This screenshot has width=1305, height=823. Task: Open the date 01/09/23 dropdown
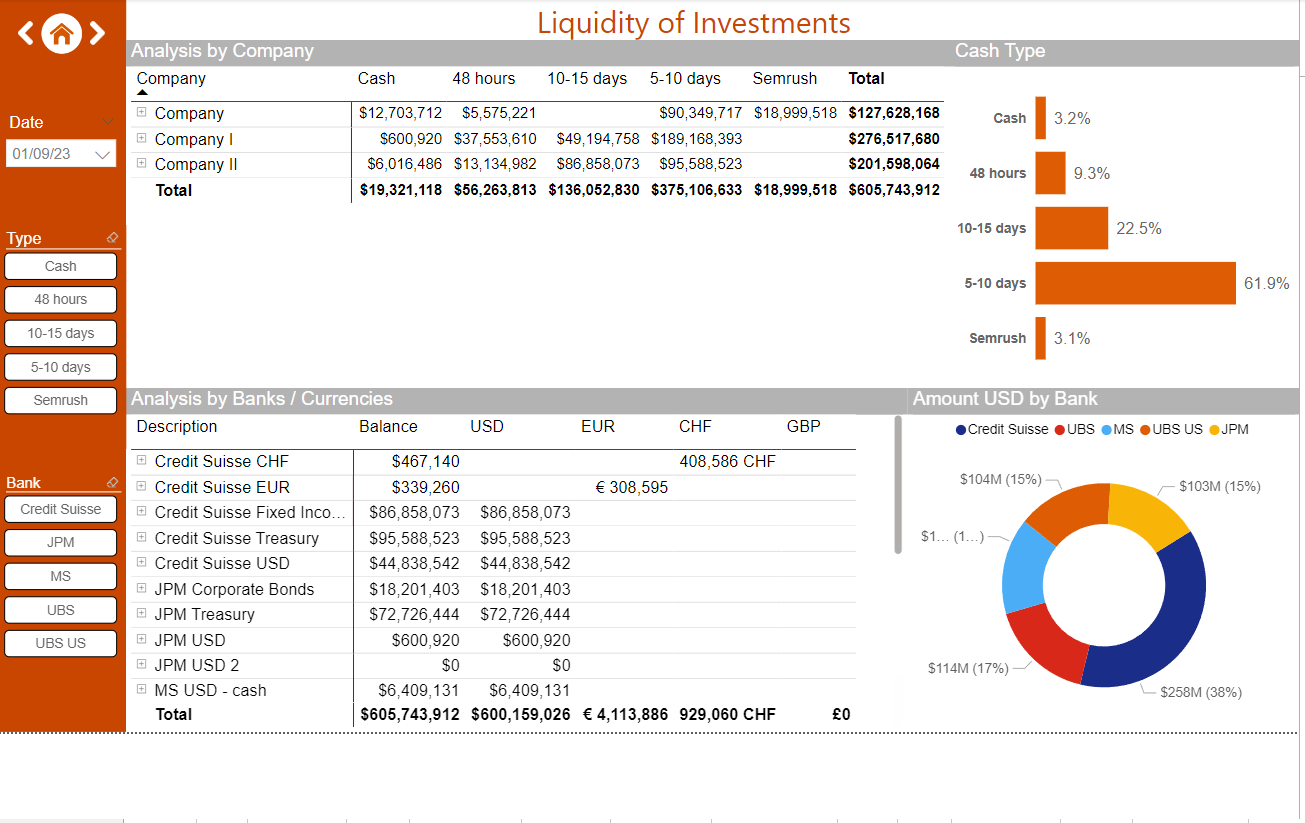click(61, 154)
